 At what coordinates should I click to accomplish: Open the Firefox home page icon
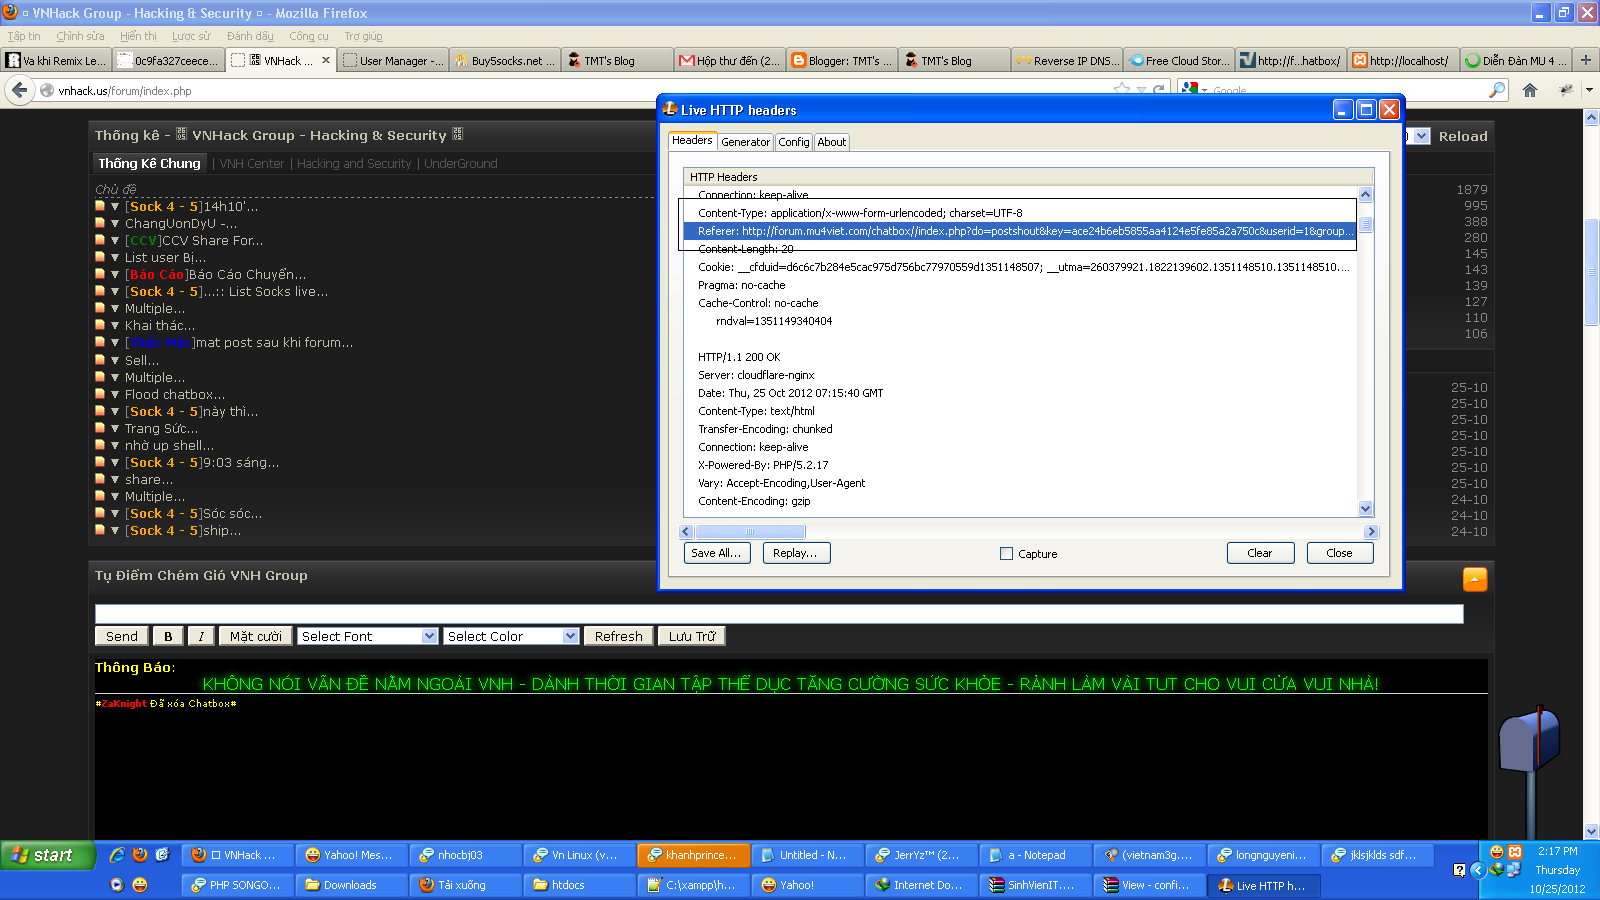point(1530,90)
